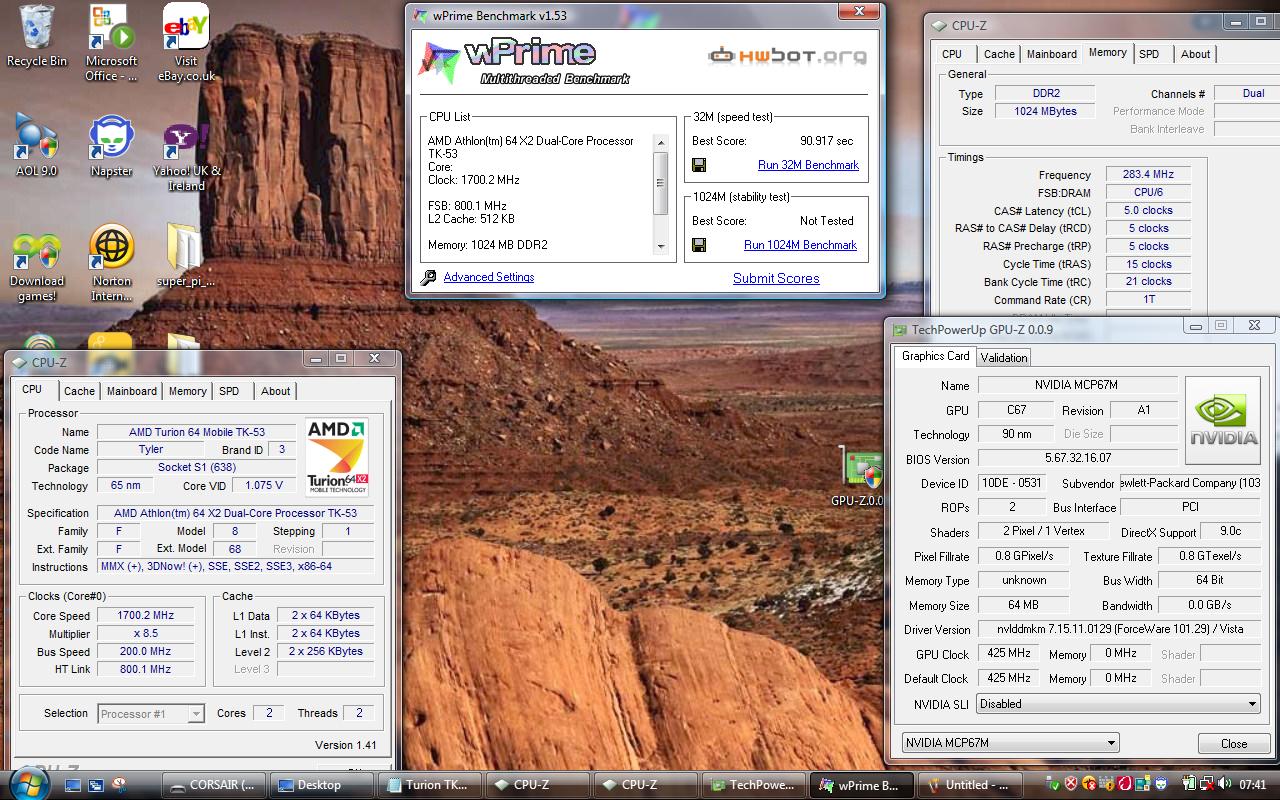Click the BIOS Version field 5.67.32.16.07

1078,459
